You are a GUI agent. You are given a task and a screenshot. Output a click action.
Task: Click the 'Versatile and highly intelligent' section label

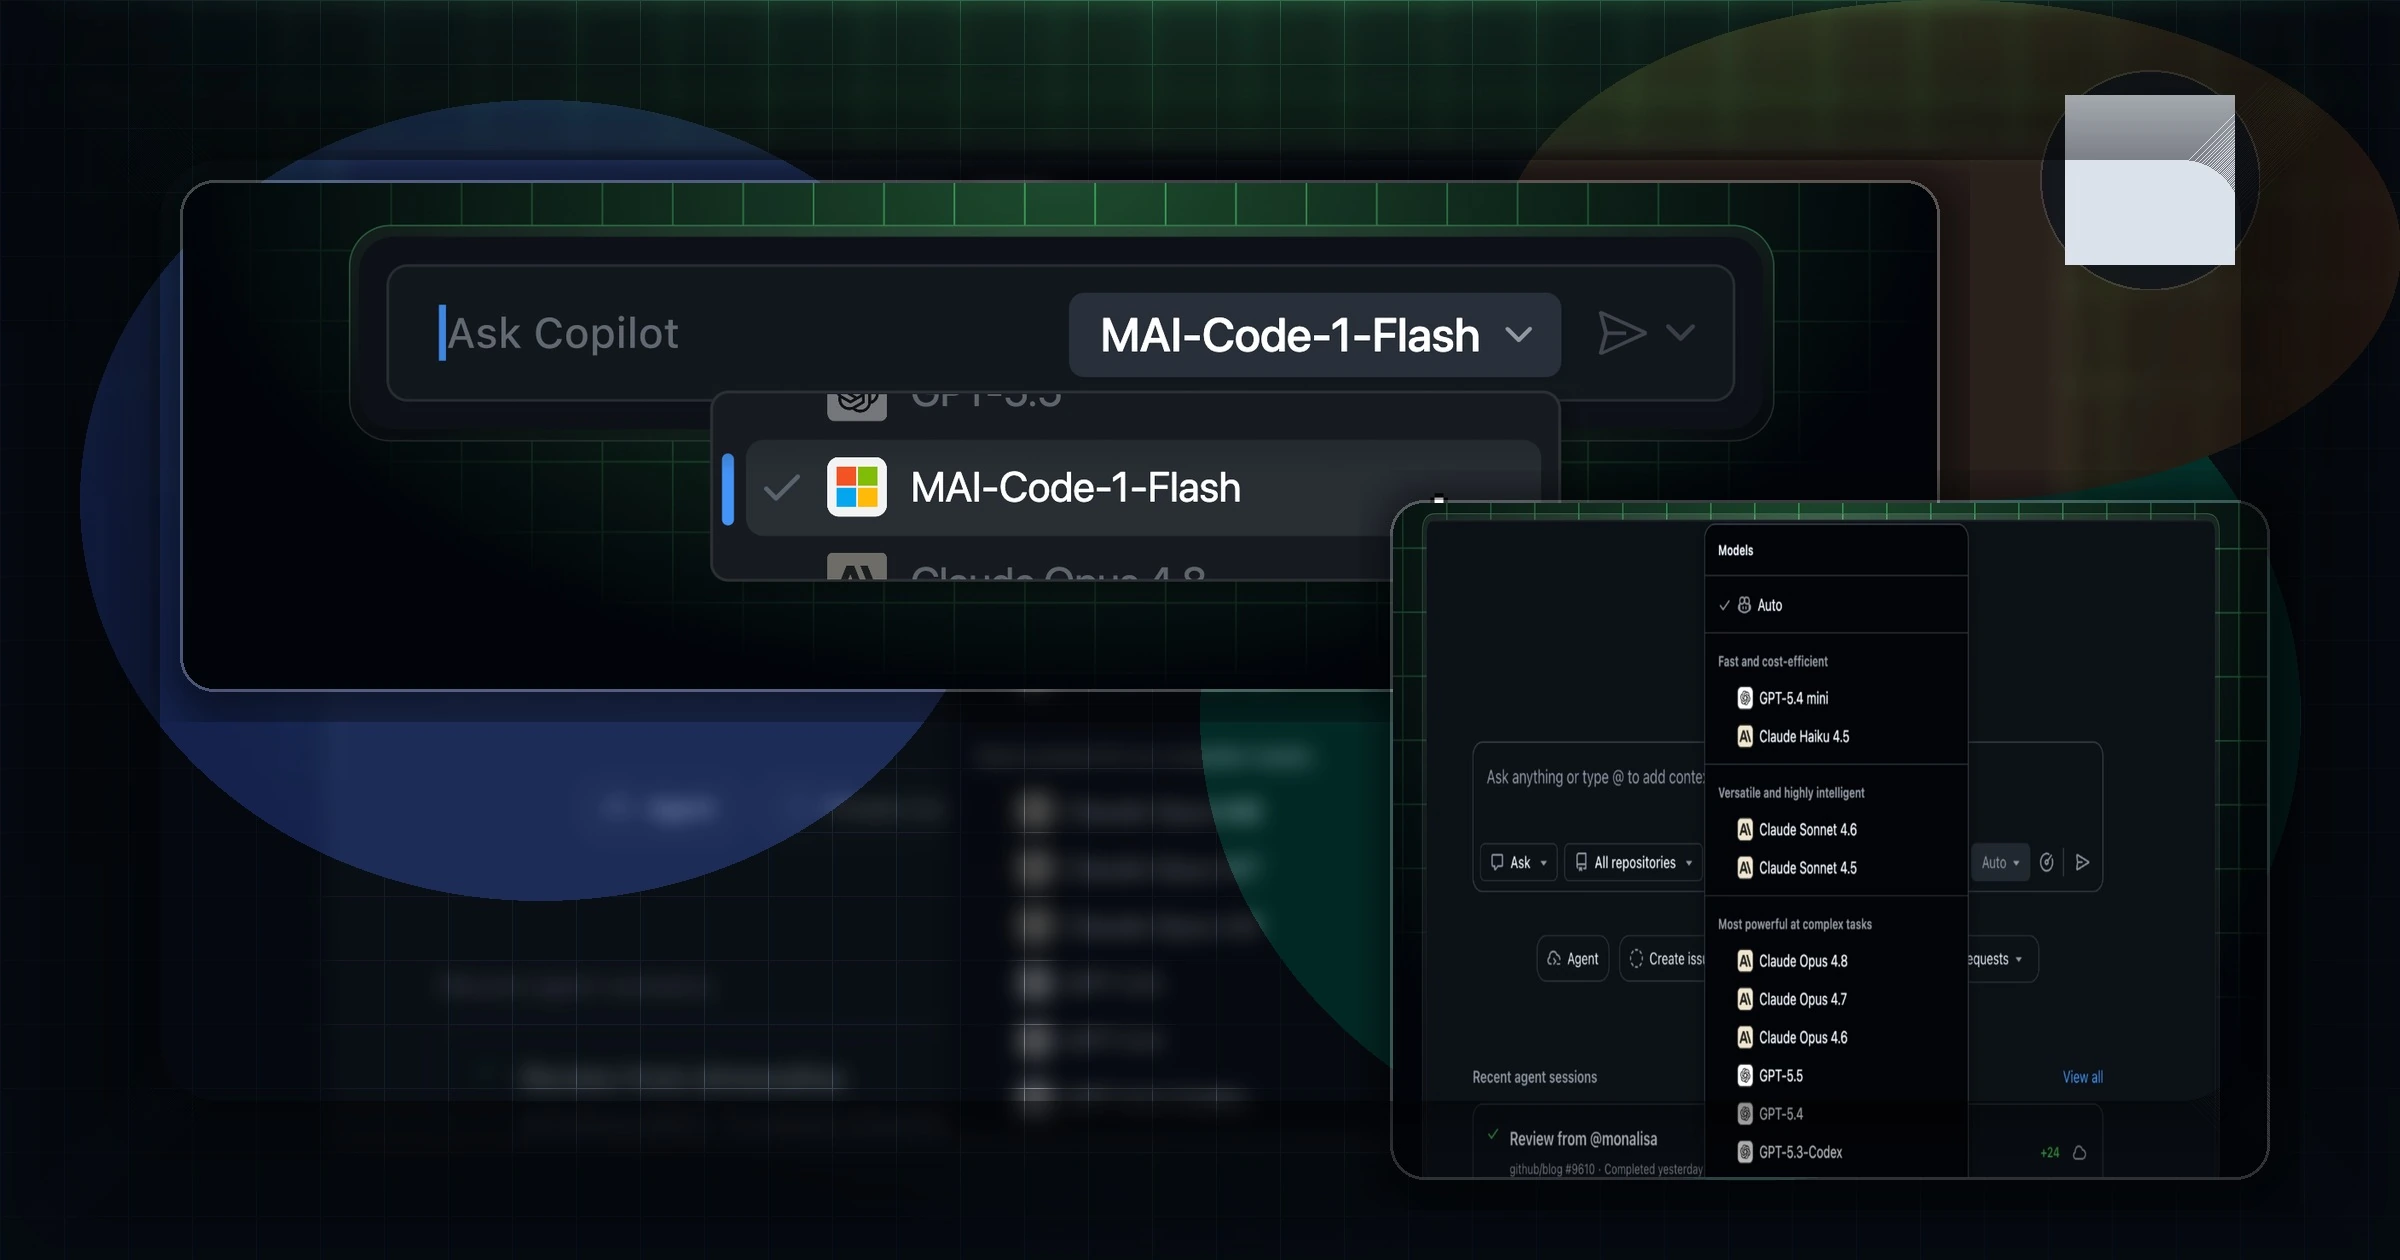coord(1791,793)
